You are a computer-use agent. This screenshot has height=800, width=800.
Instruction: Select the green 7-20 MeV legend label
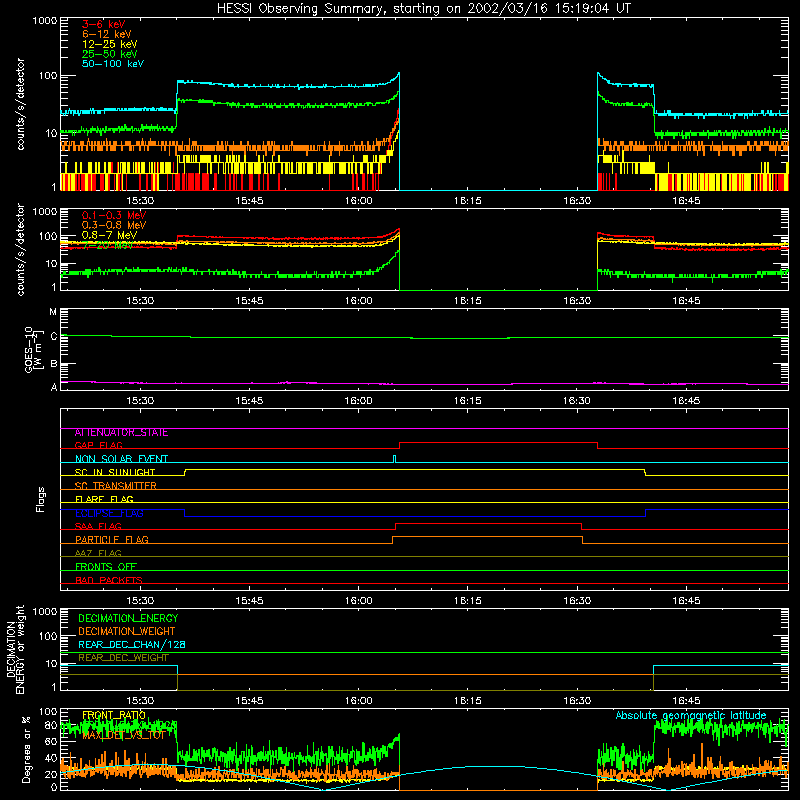(107, 245)
